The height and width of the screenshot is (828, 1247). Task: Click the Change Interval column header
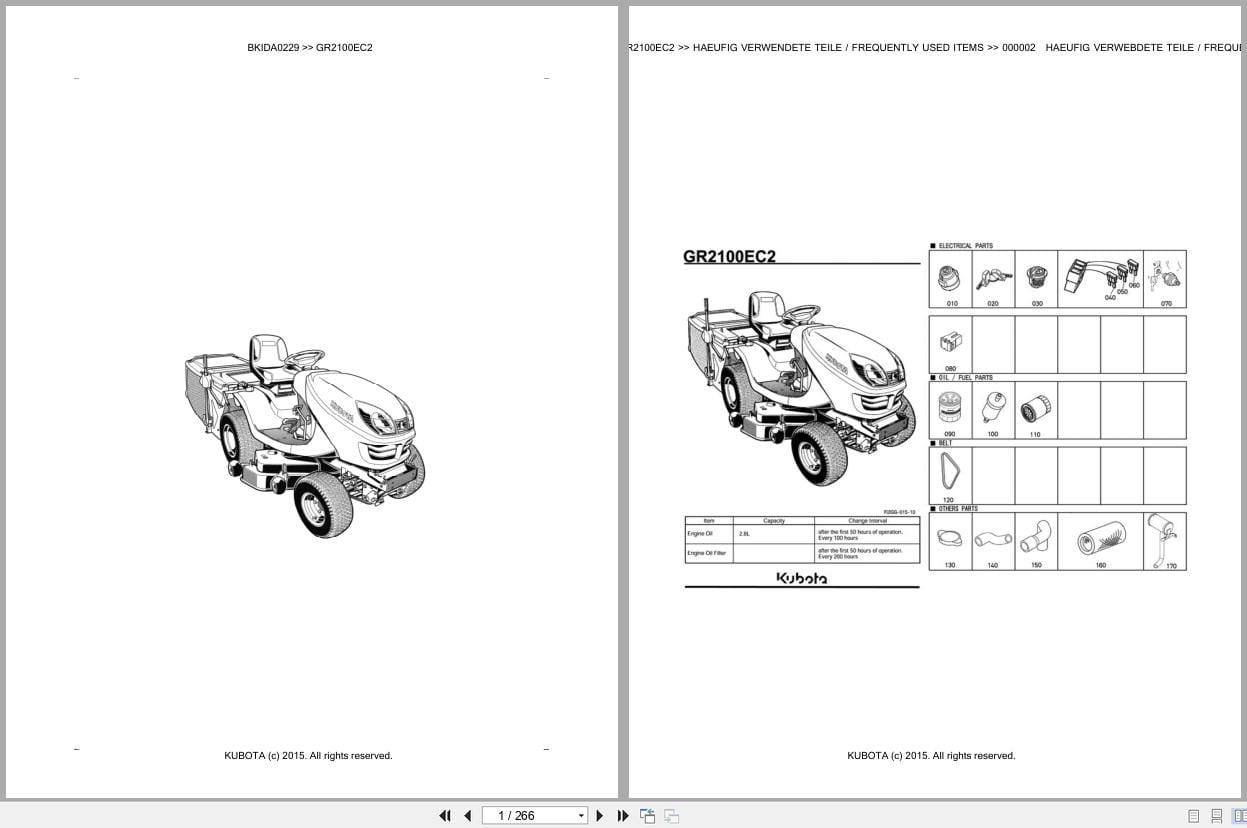867,521
